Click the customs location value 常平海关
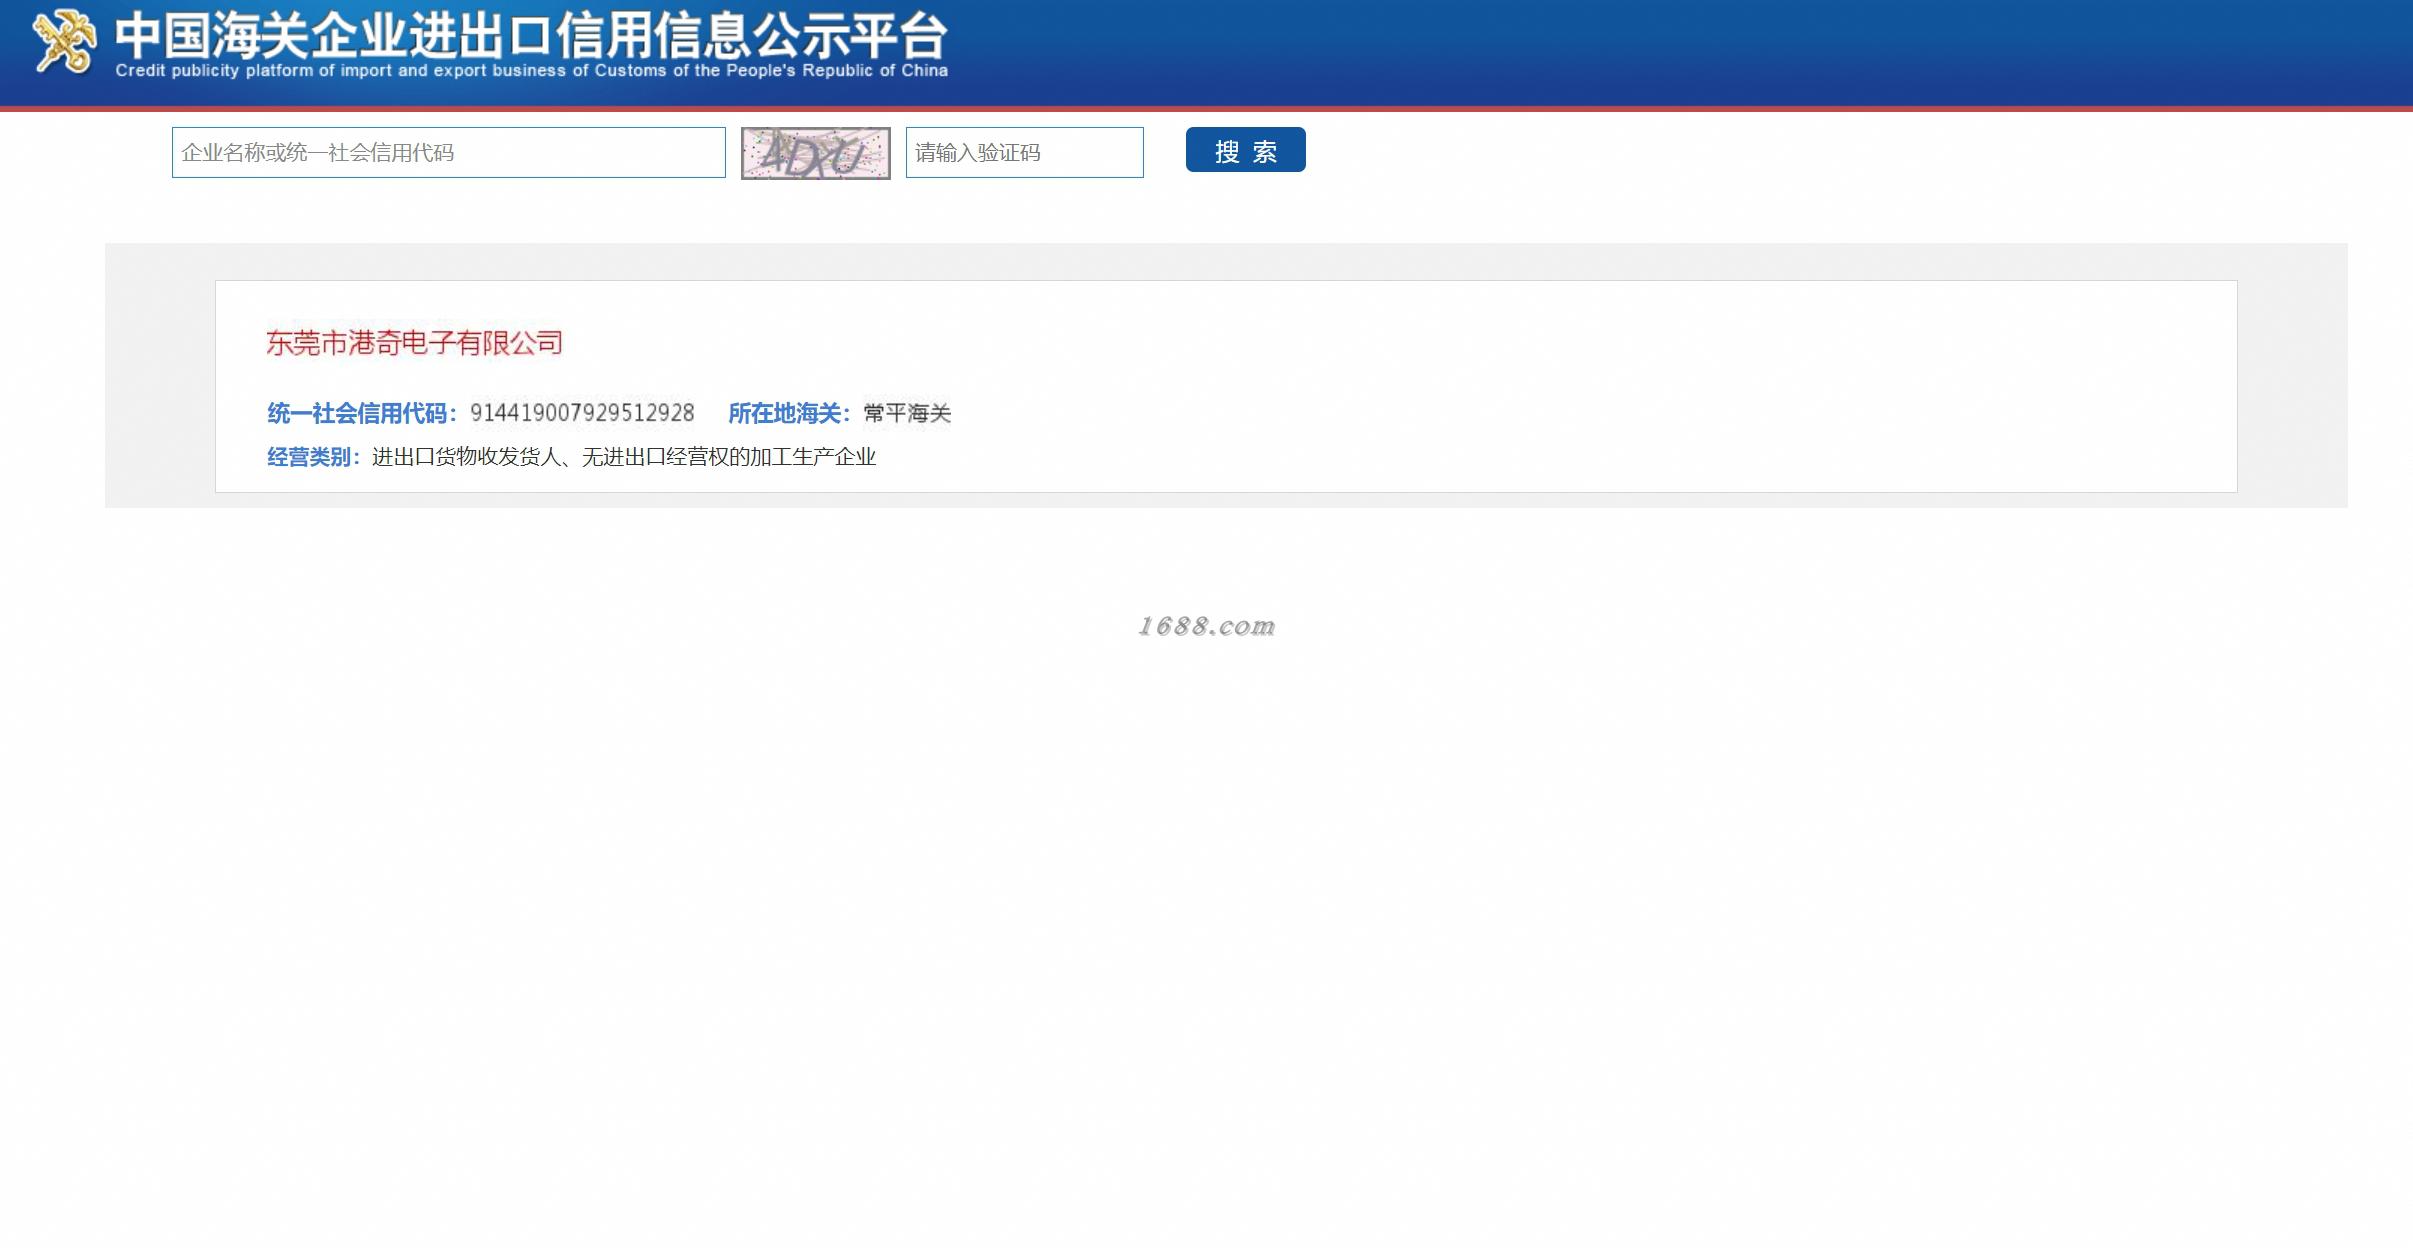Screen dimensions: 2413x1248 pos(907,413)
